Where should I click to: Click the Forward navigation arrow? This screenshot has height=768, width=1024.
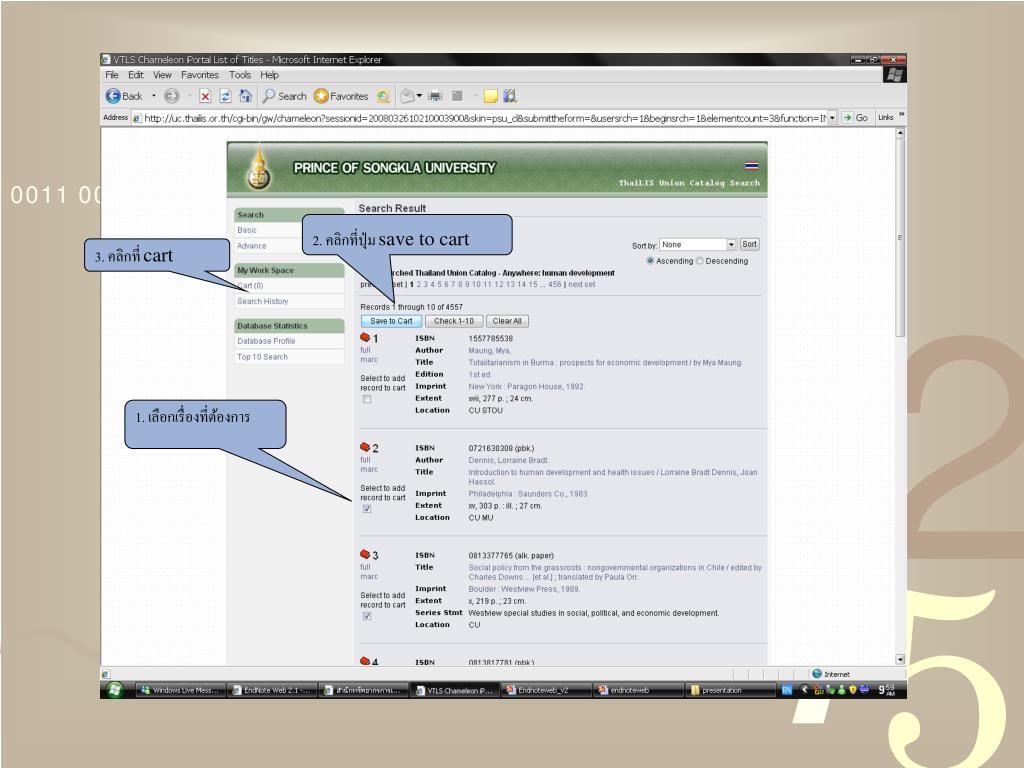(x=171, y=96)
